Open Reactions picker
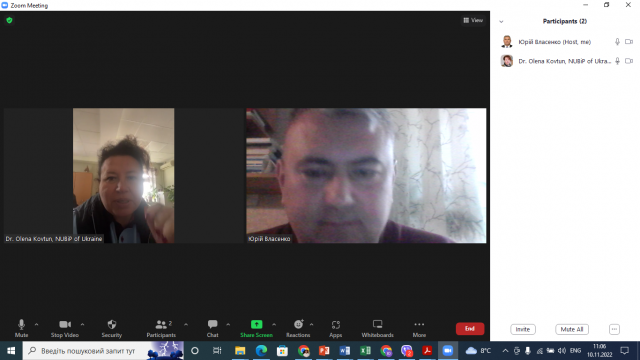The image size is (640, 360). coord(298,328)
